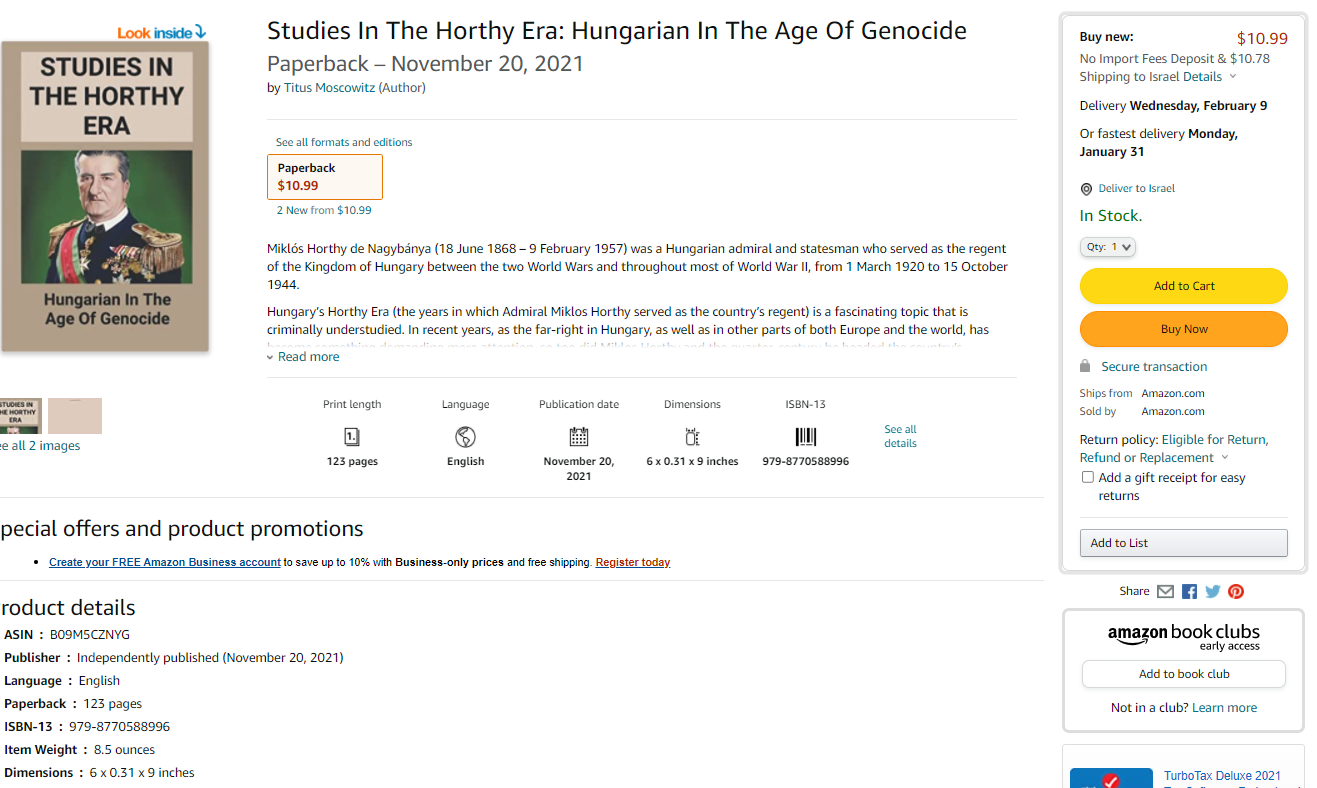Select the Paperback $10.99 format
The image size is (1317, 788).
click(325, 177)
